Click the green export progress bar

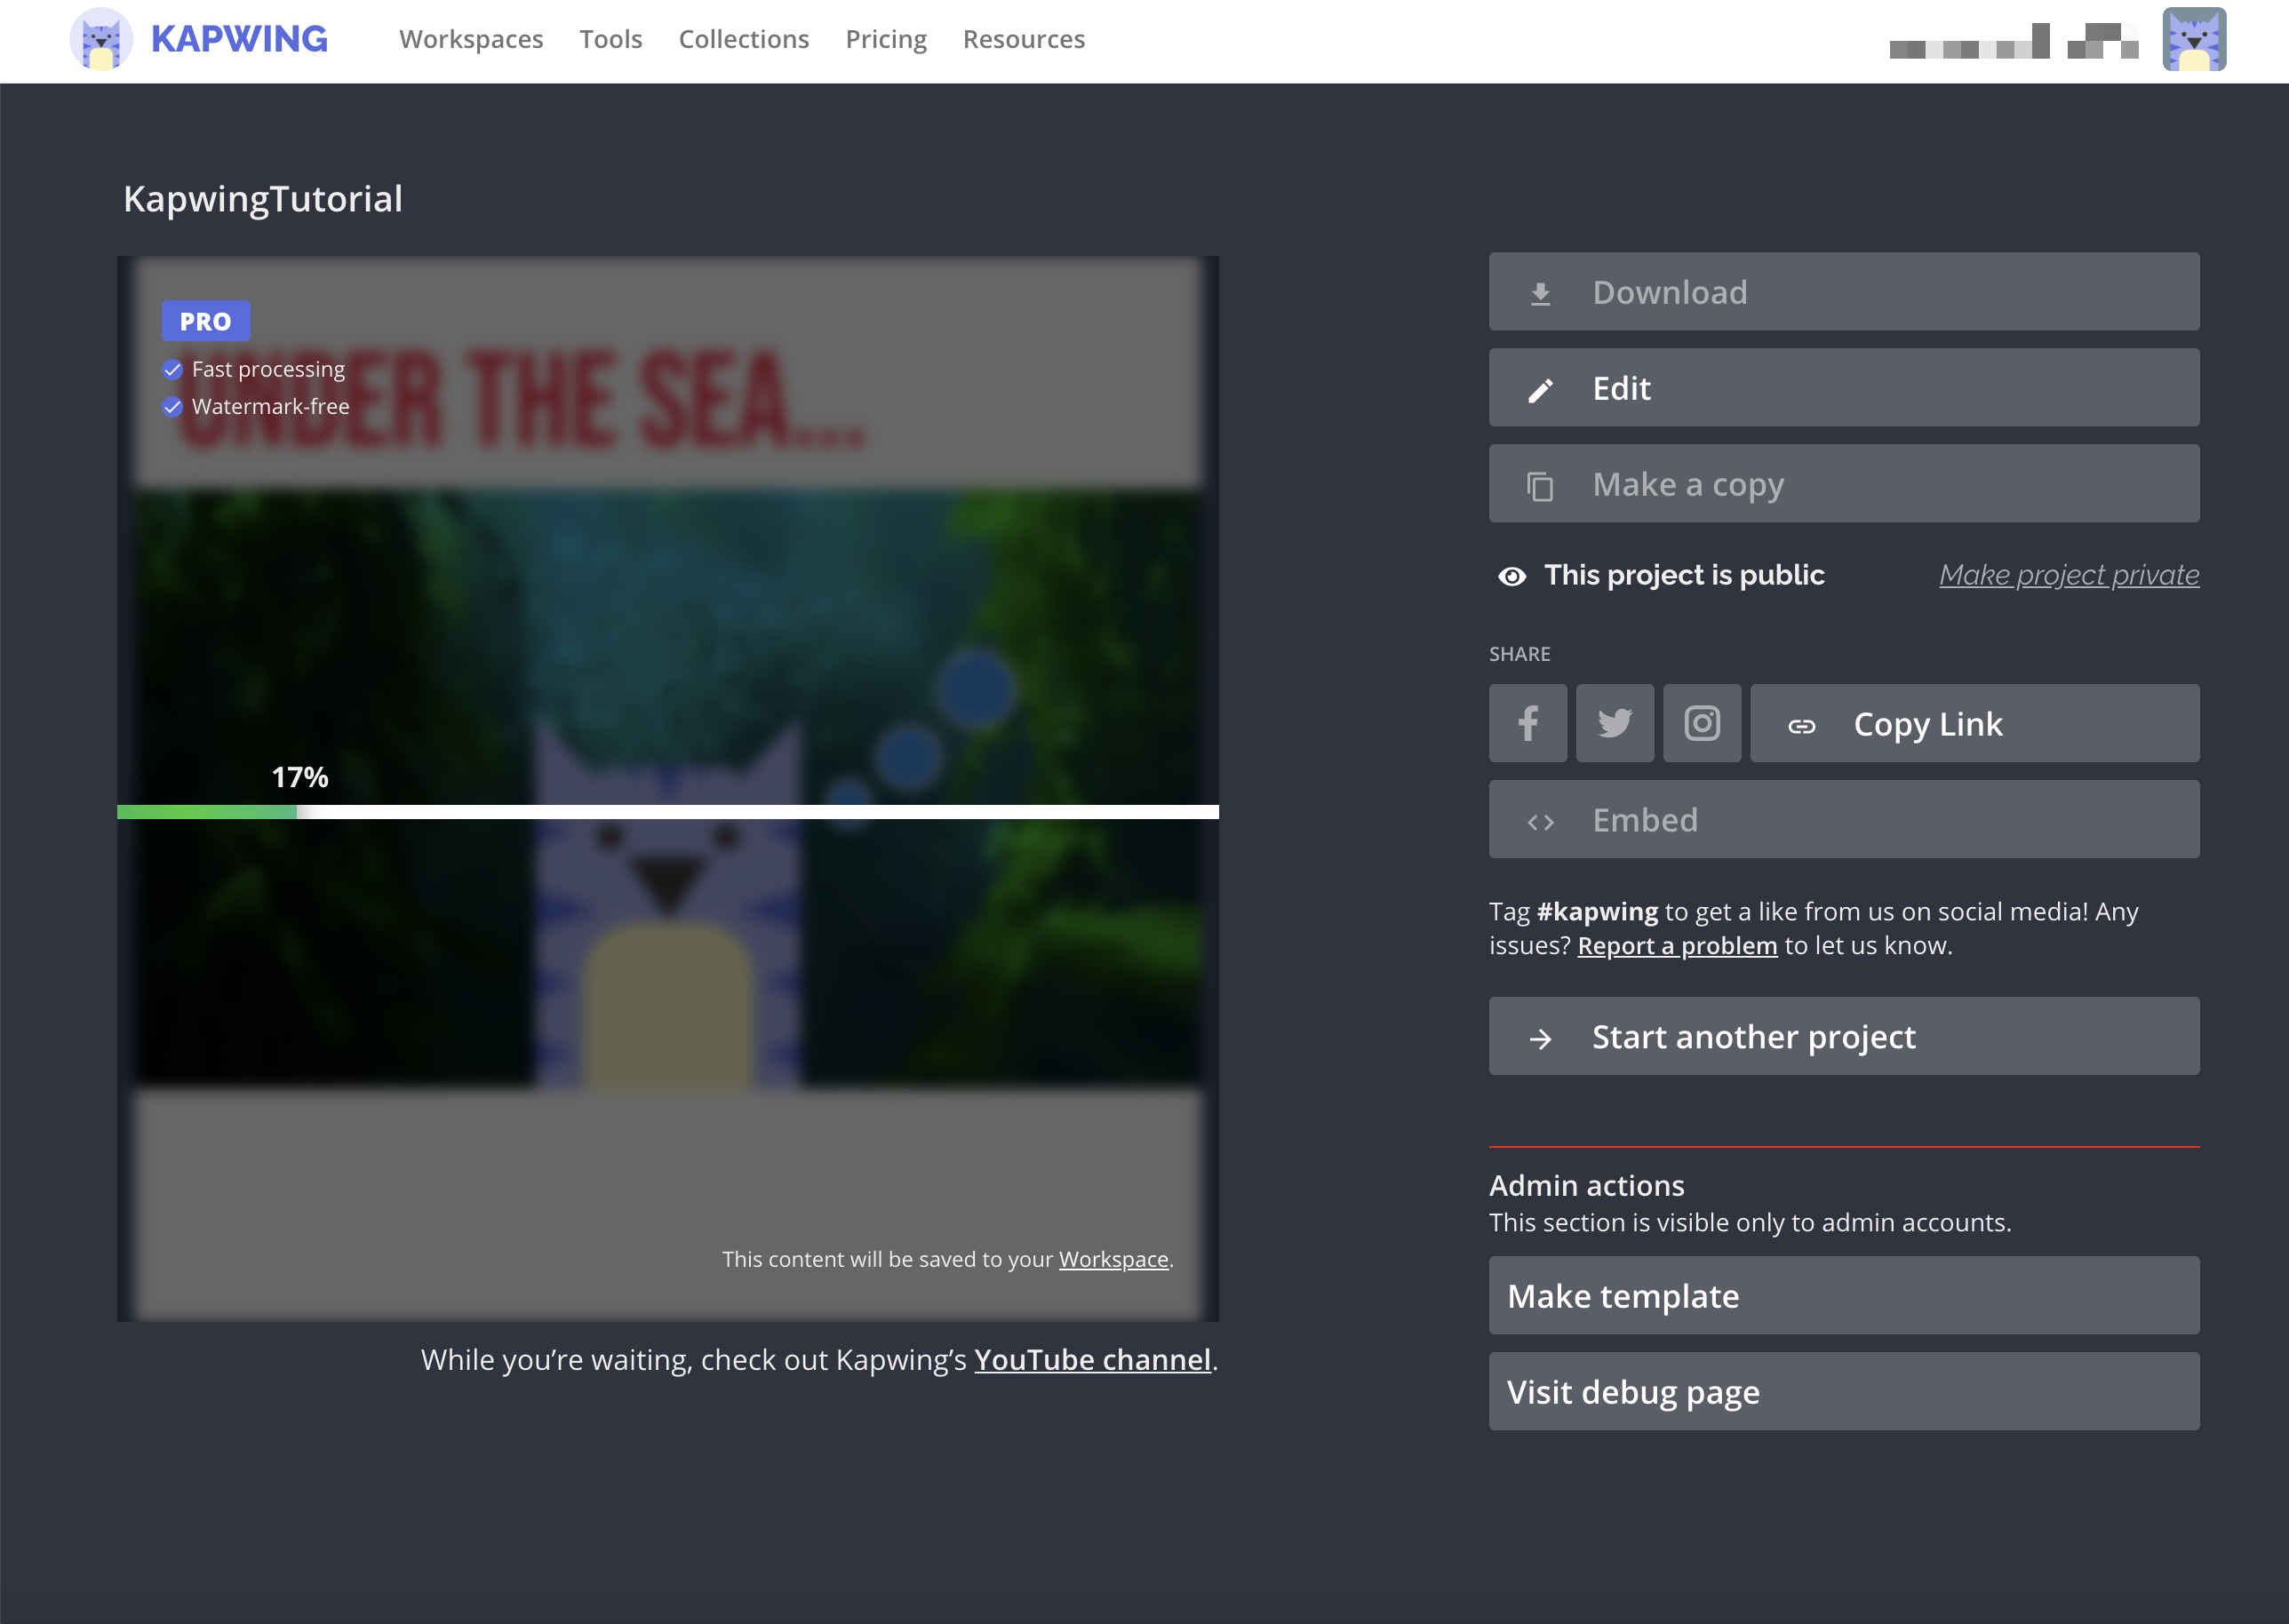tap(207, 812)
